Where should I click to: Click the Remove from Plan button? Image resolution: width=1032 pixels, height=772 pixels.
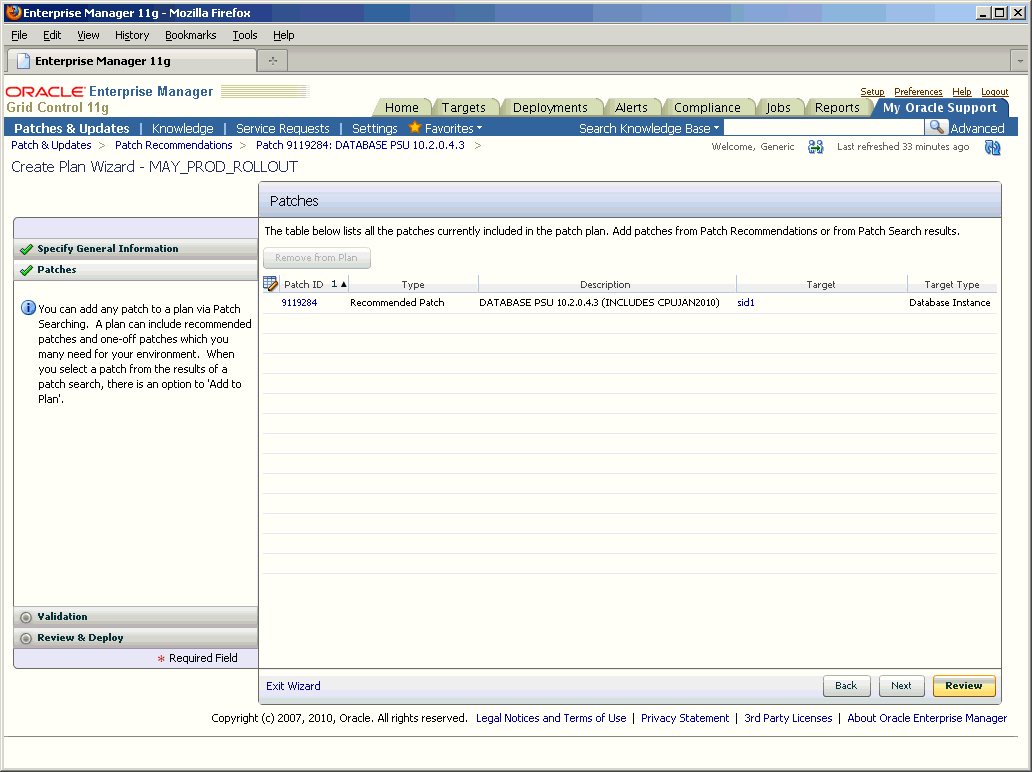pos(317,258)
